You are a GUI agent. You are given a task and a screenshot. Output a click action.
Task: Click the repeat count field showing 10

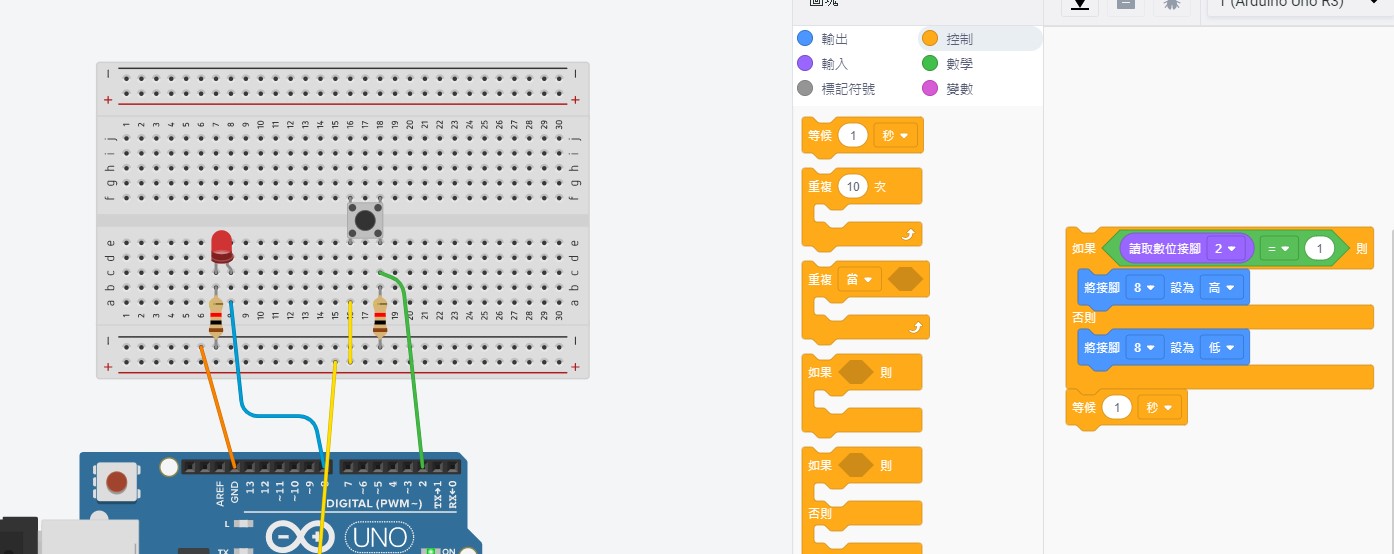click(852, 187)
